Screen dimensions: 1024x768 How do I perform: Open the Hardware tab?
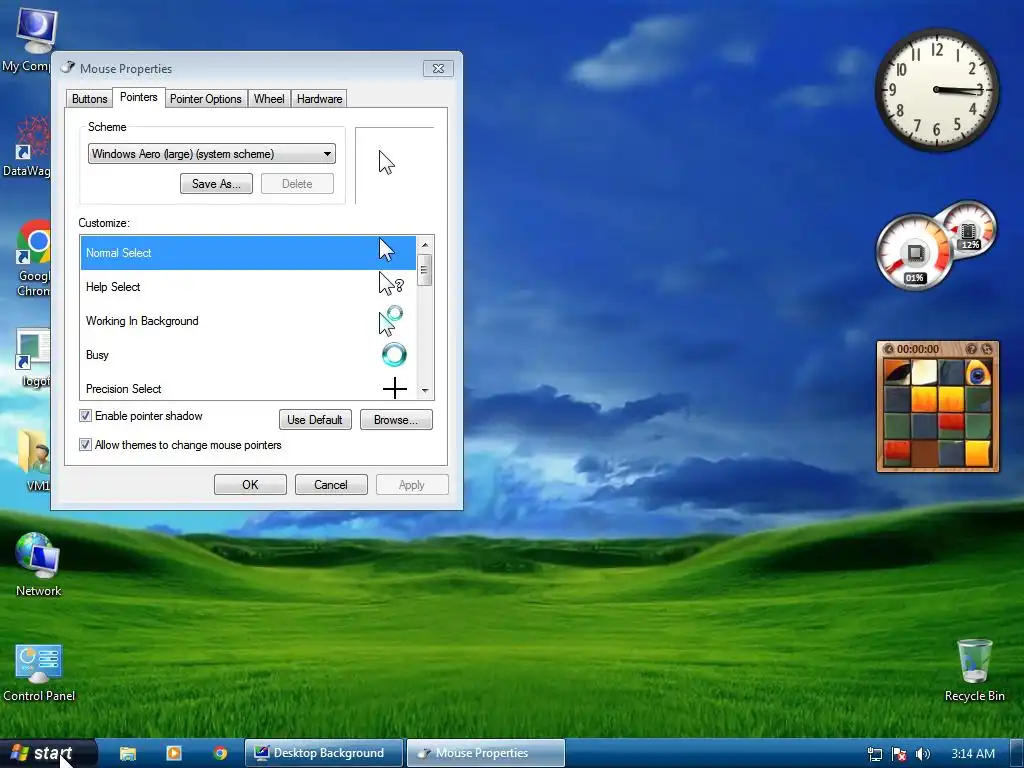point(319,99)
